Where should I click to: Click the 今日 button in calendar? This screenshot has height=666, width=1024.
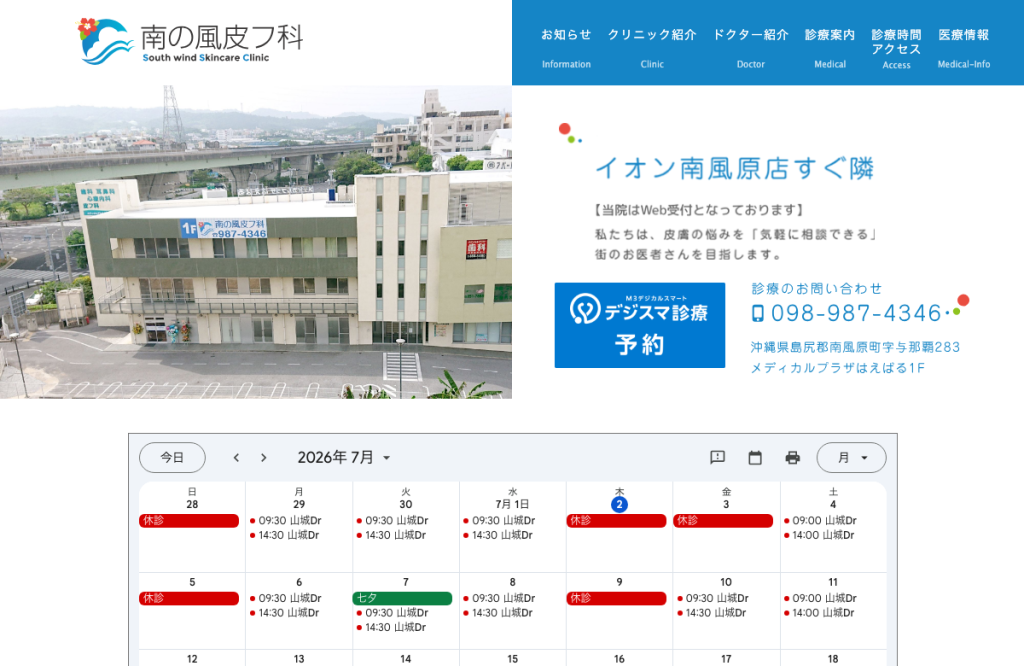172,458
